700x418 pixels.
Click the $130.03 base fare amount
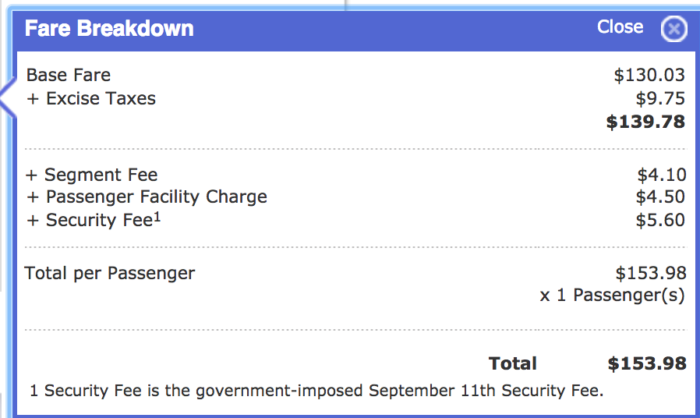click(x=649, y=75)
